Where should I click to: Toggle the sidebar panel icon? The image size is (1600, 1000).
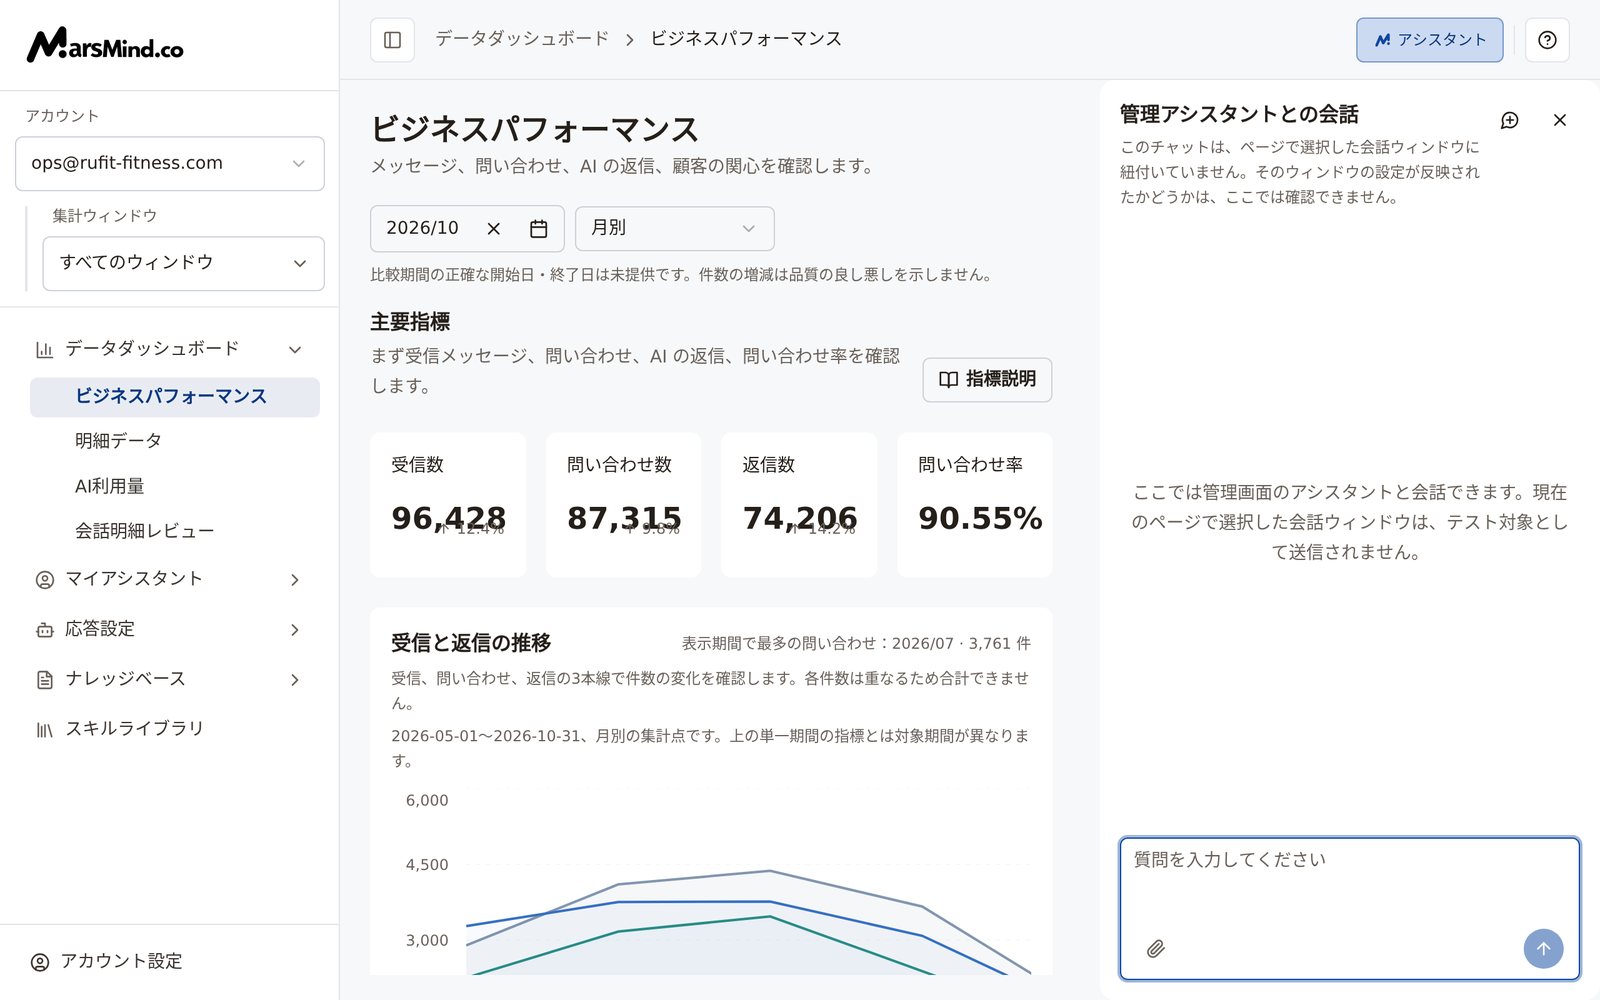tap(392, 40)
